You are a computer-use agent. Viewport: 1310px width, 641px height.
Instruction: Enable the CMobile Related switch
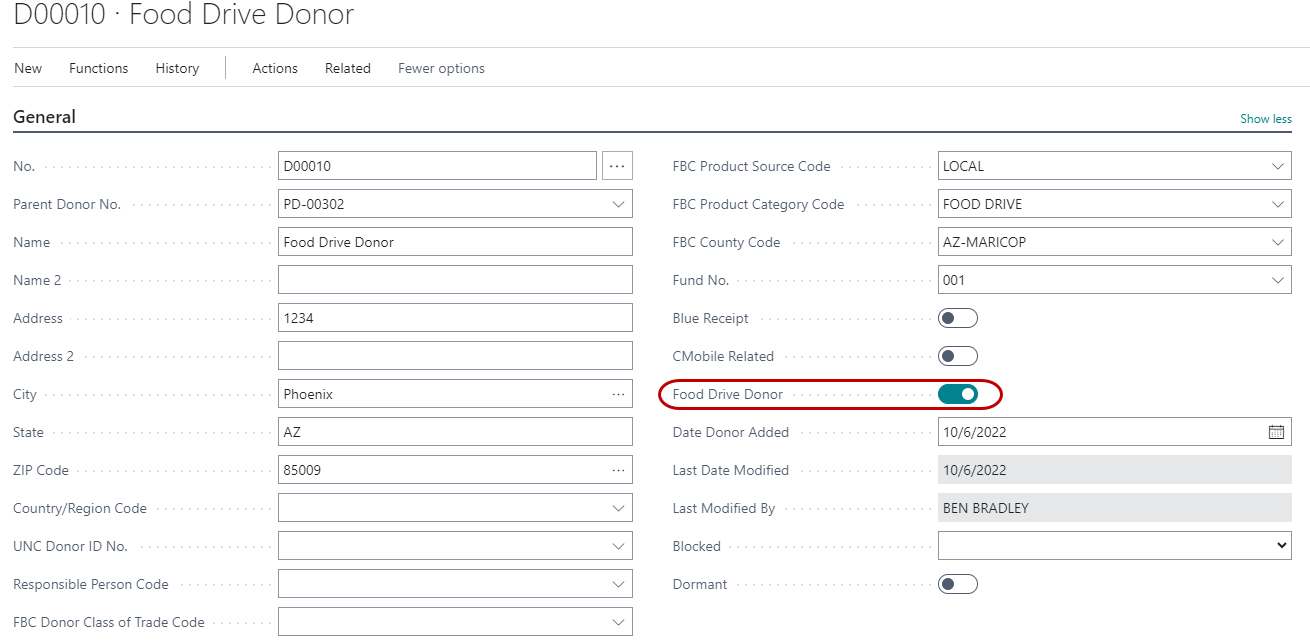tap(957, 356)
